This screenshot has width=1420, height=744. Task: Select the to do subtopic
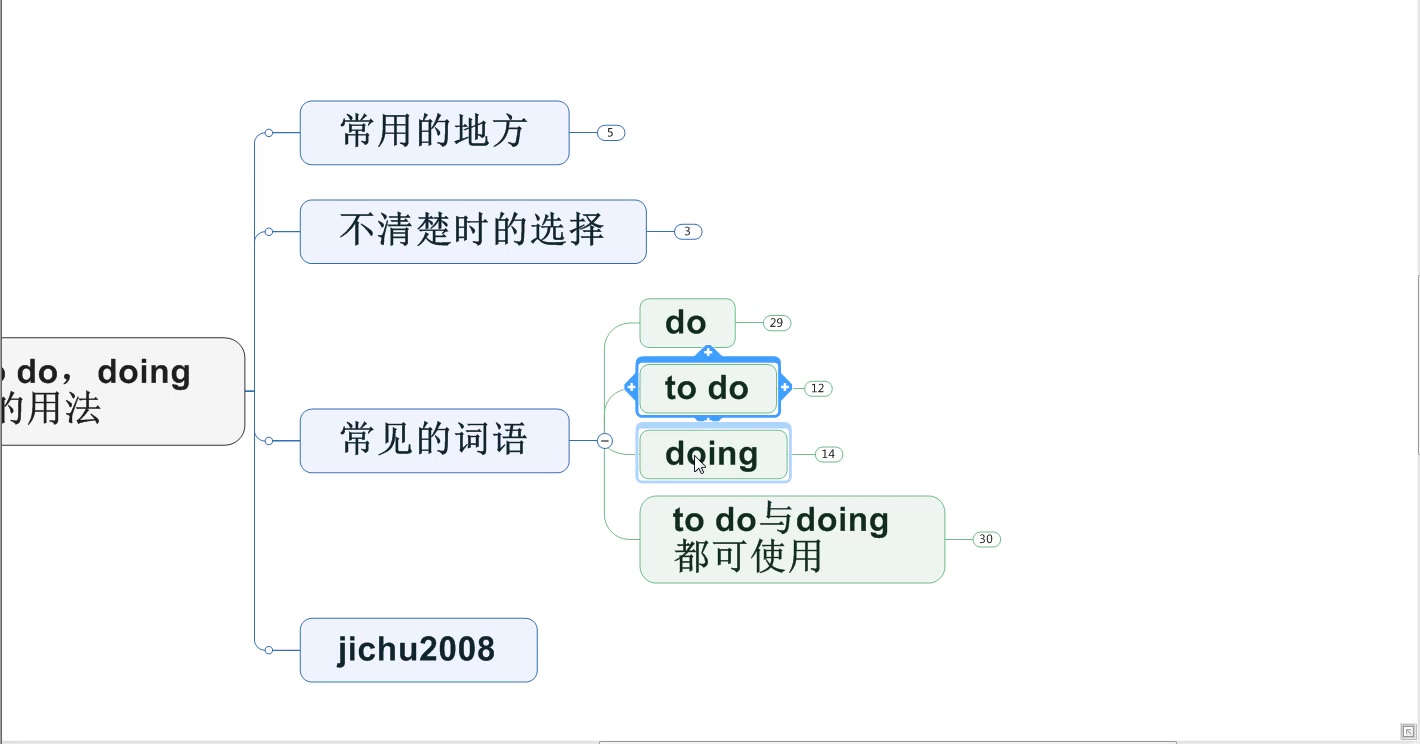coord(708,388)
